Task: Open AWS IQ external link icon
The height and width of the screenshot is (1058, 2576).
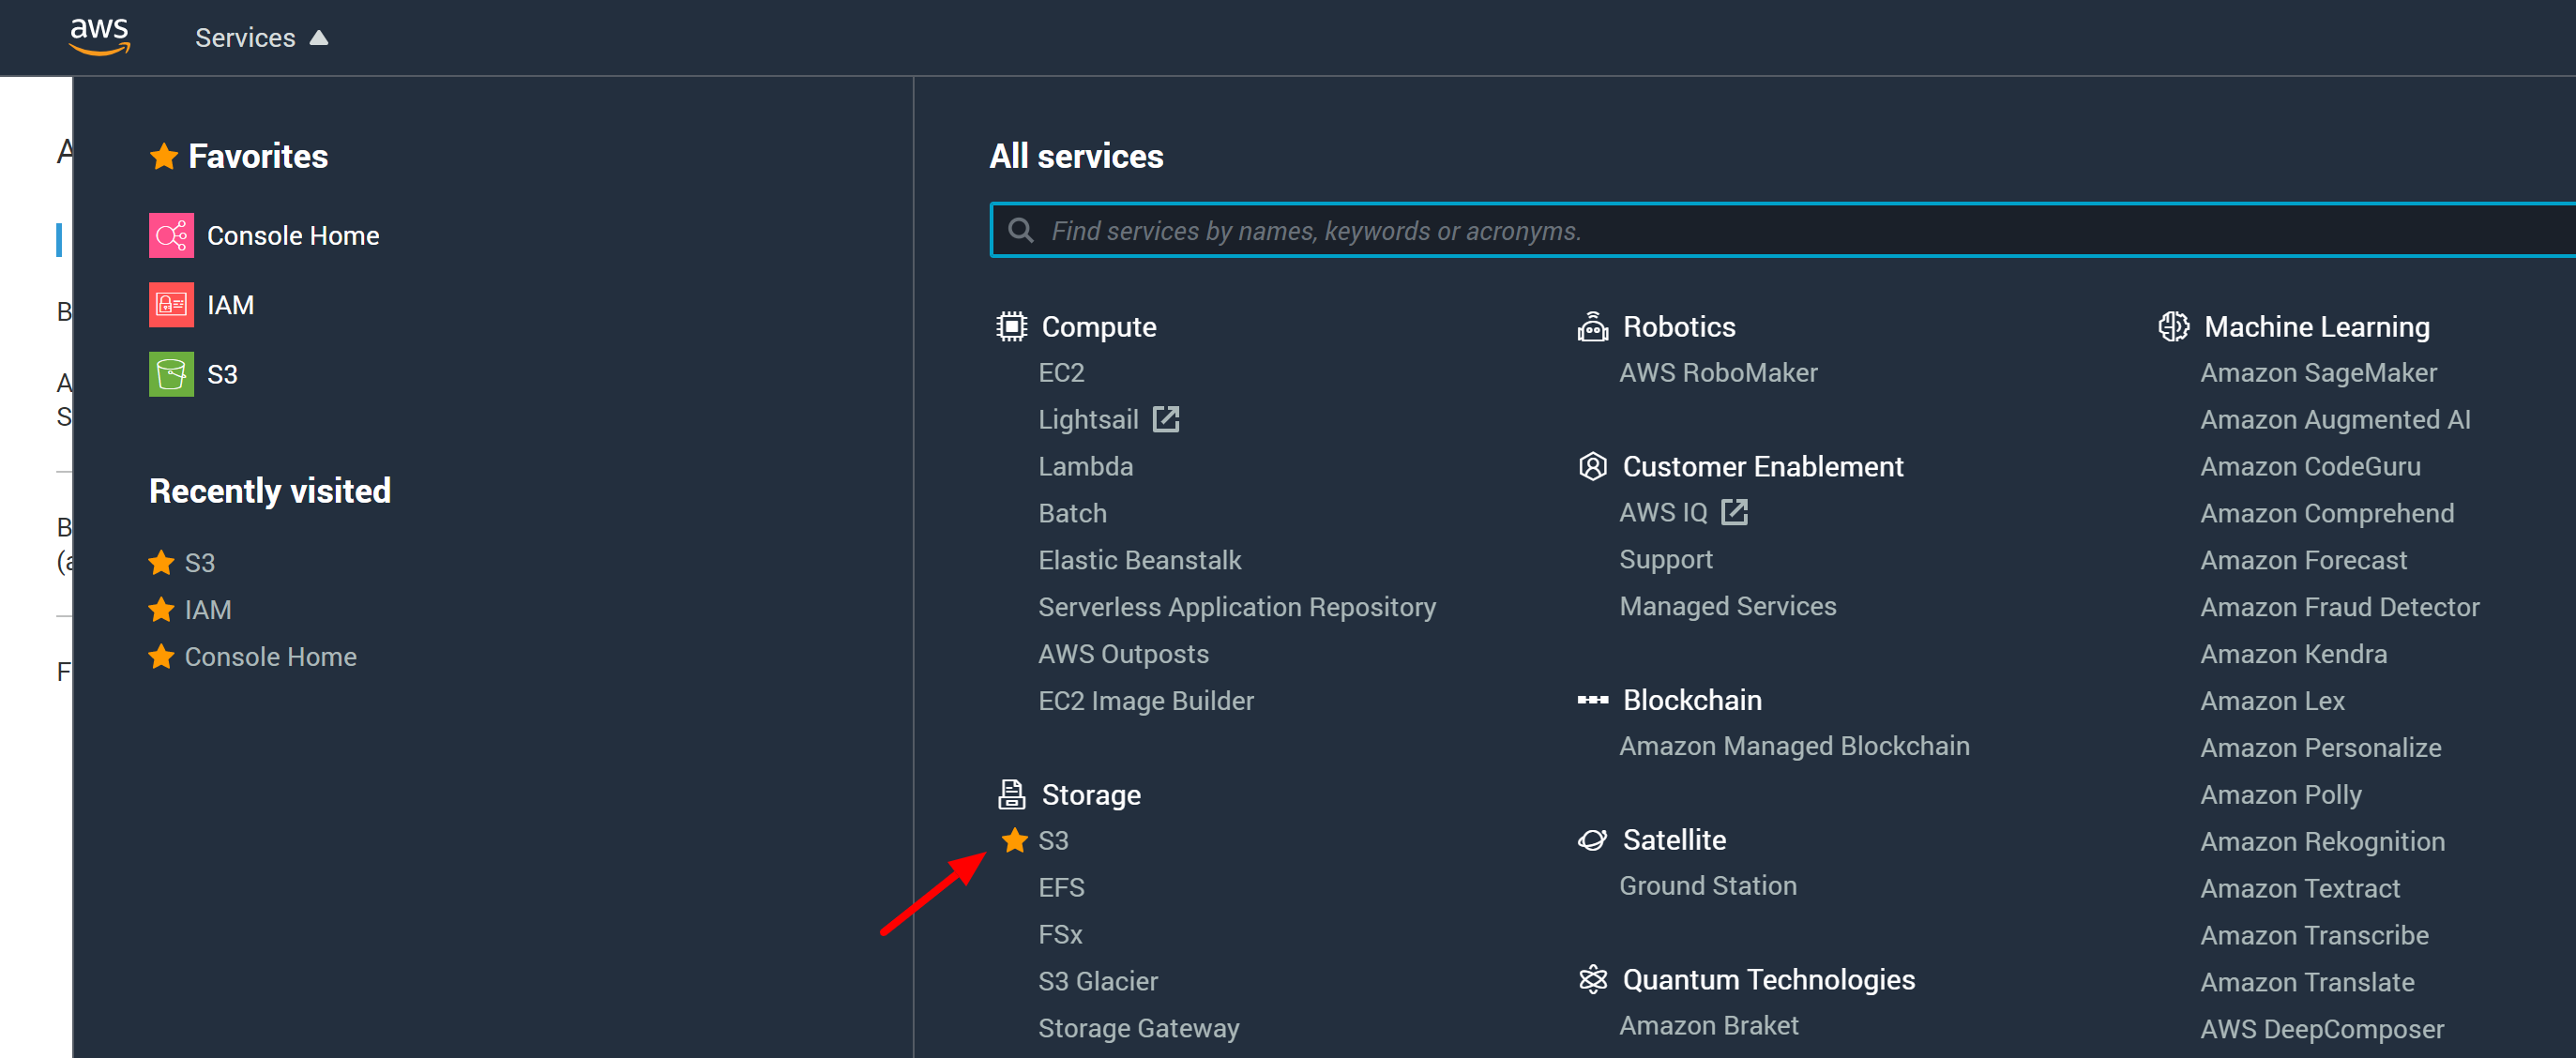Action: click(x=1734, y=513)
